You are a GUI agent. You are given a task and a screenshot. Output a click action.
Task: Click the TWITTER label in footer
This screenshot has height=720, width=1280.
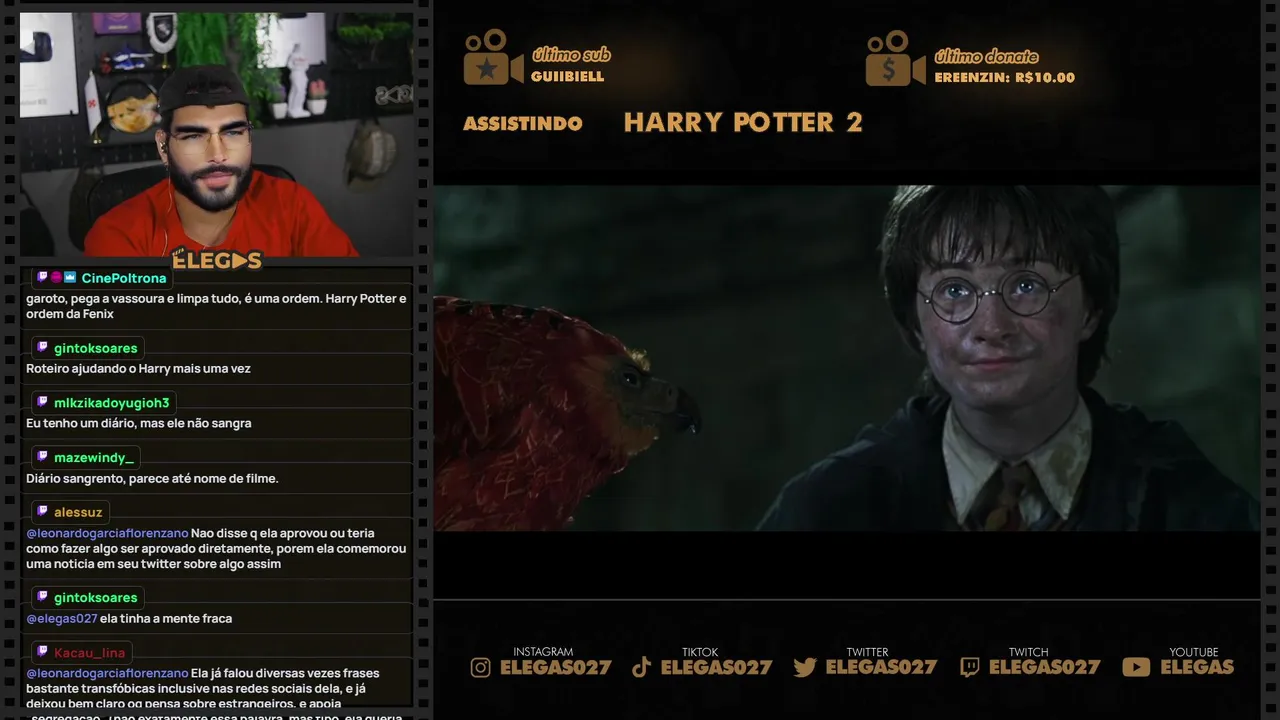coord(867,652)
